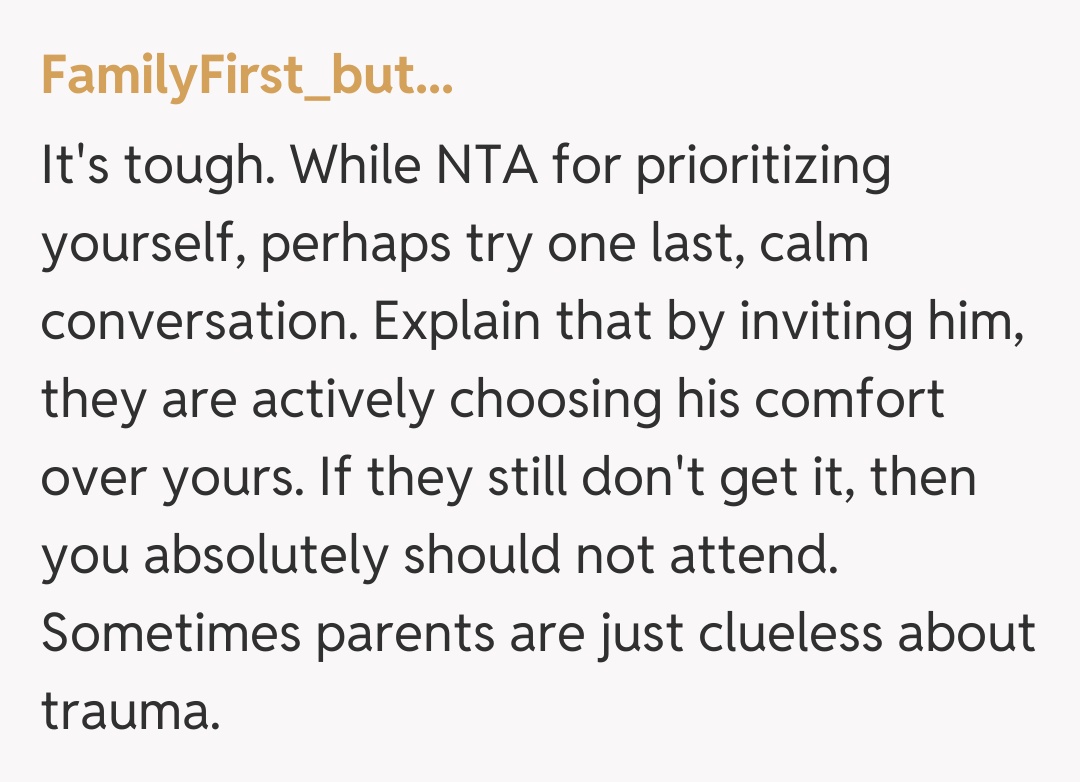
Task: Click the word "absolutely" in the comment
Action: [264, 556]
